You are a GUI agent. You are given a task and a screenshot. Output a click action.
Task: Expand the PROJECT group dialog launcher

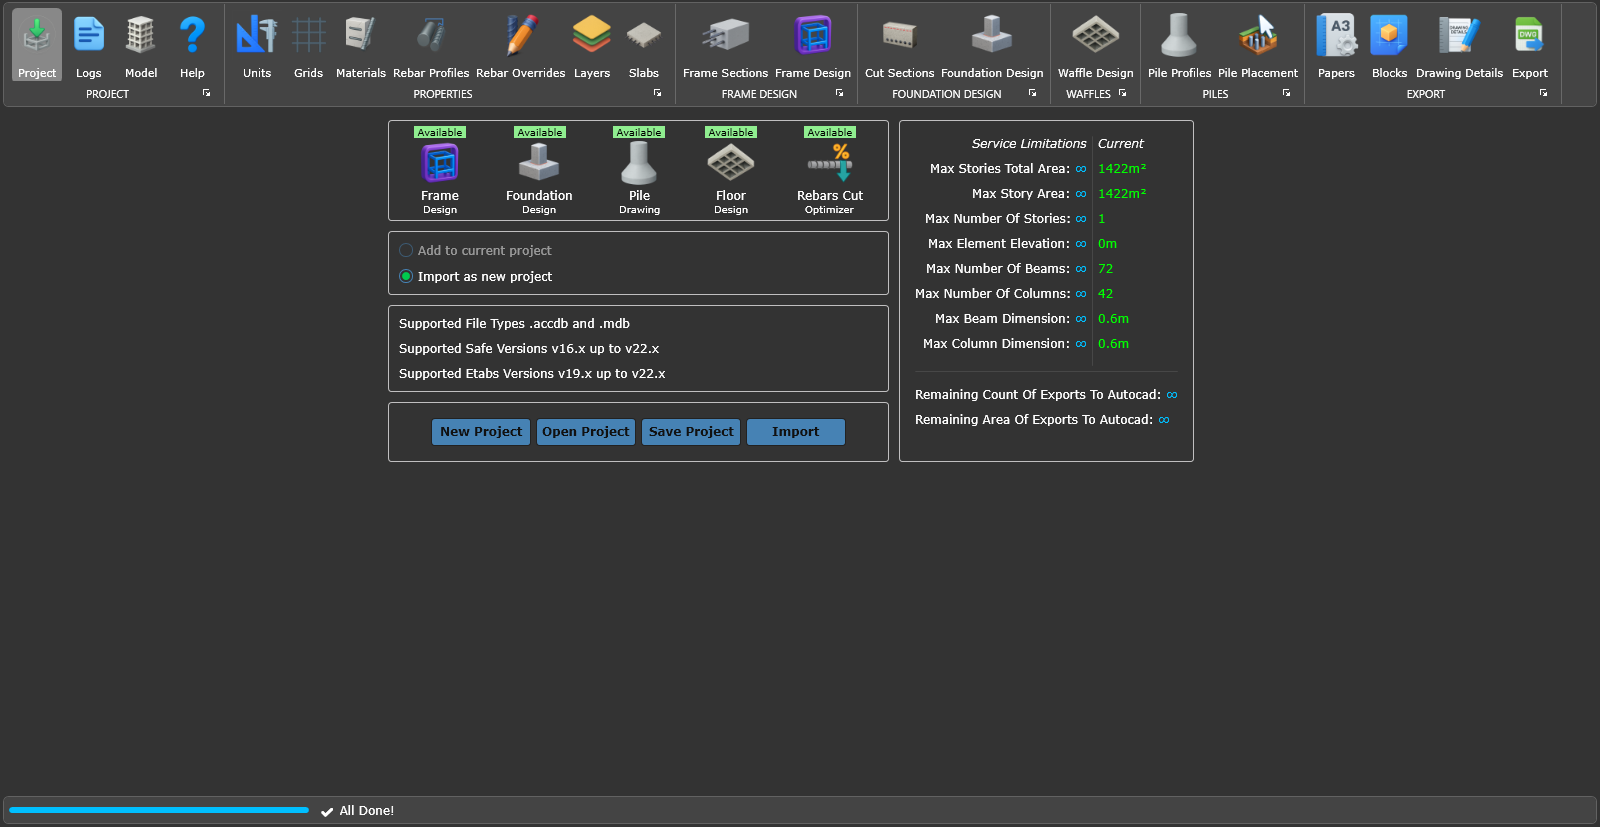[x=207, y=94]
